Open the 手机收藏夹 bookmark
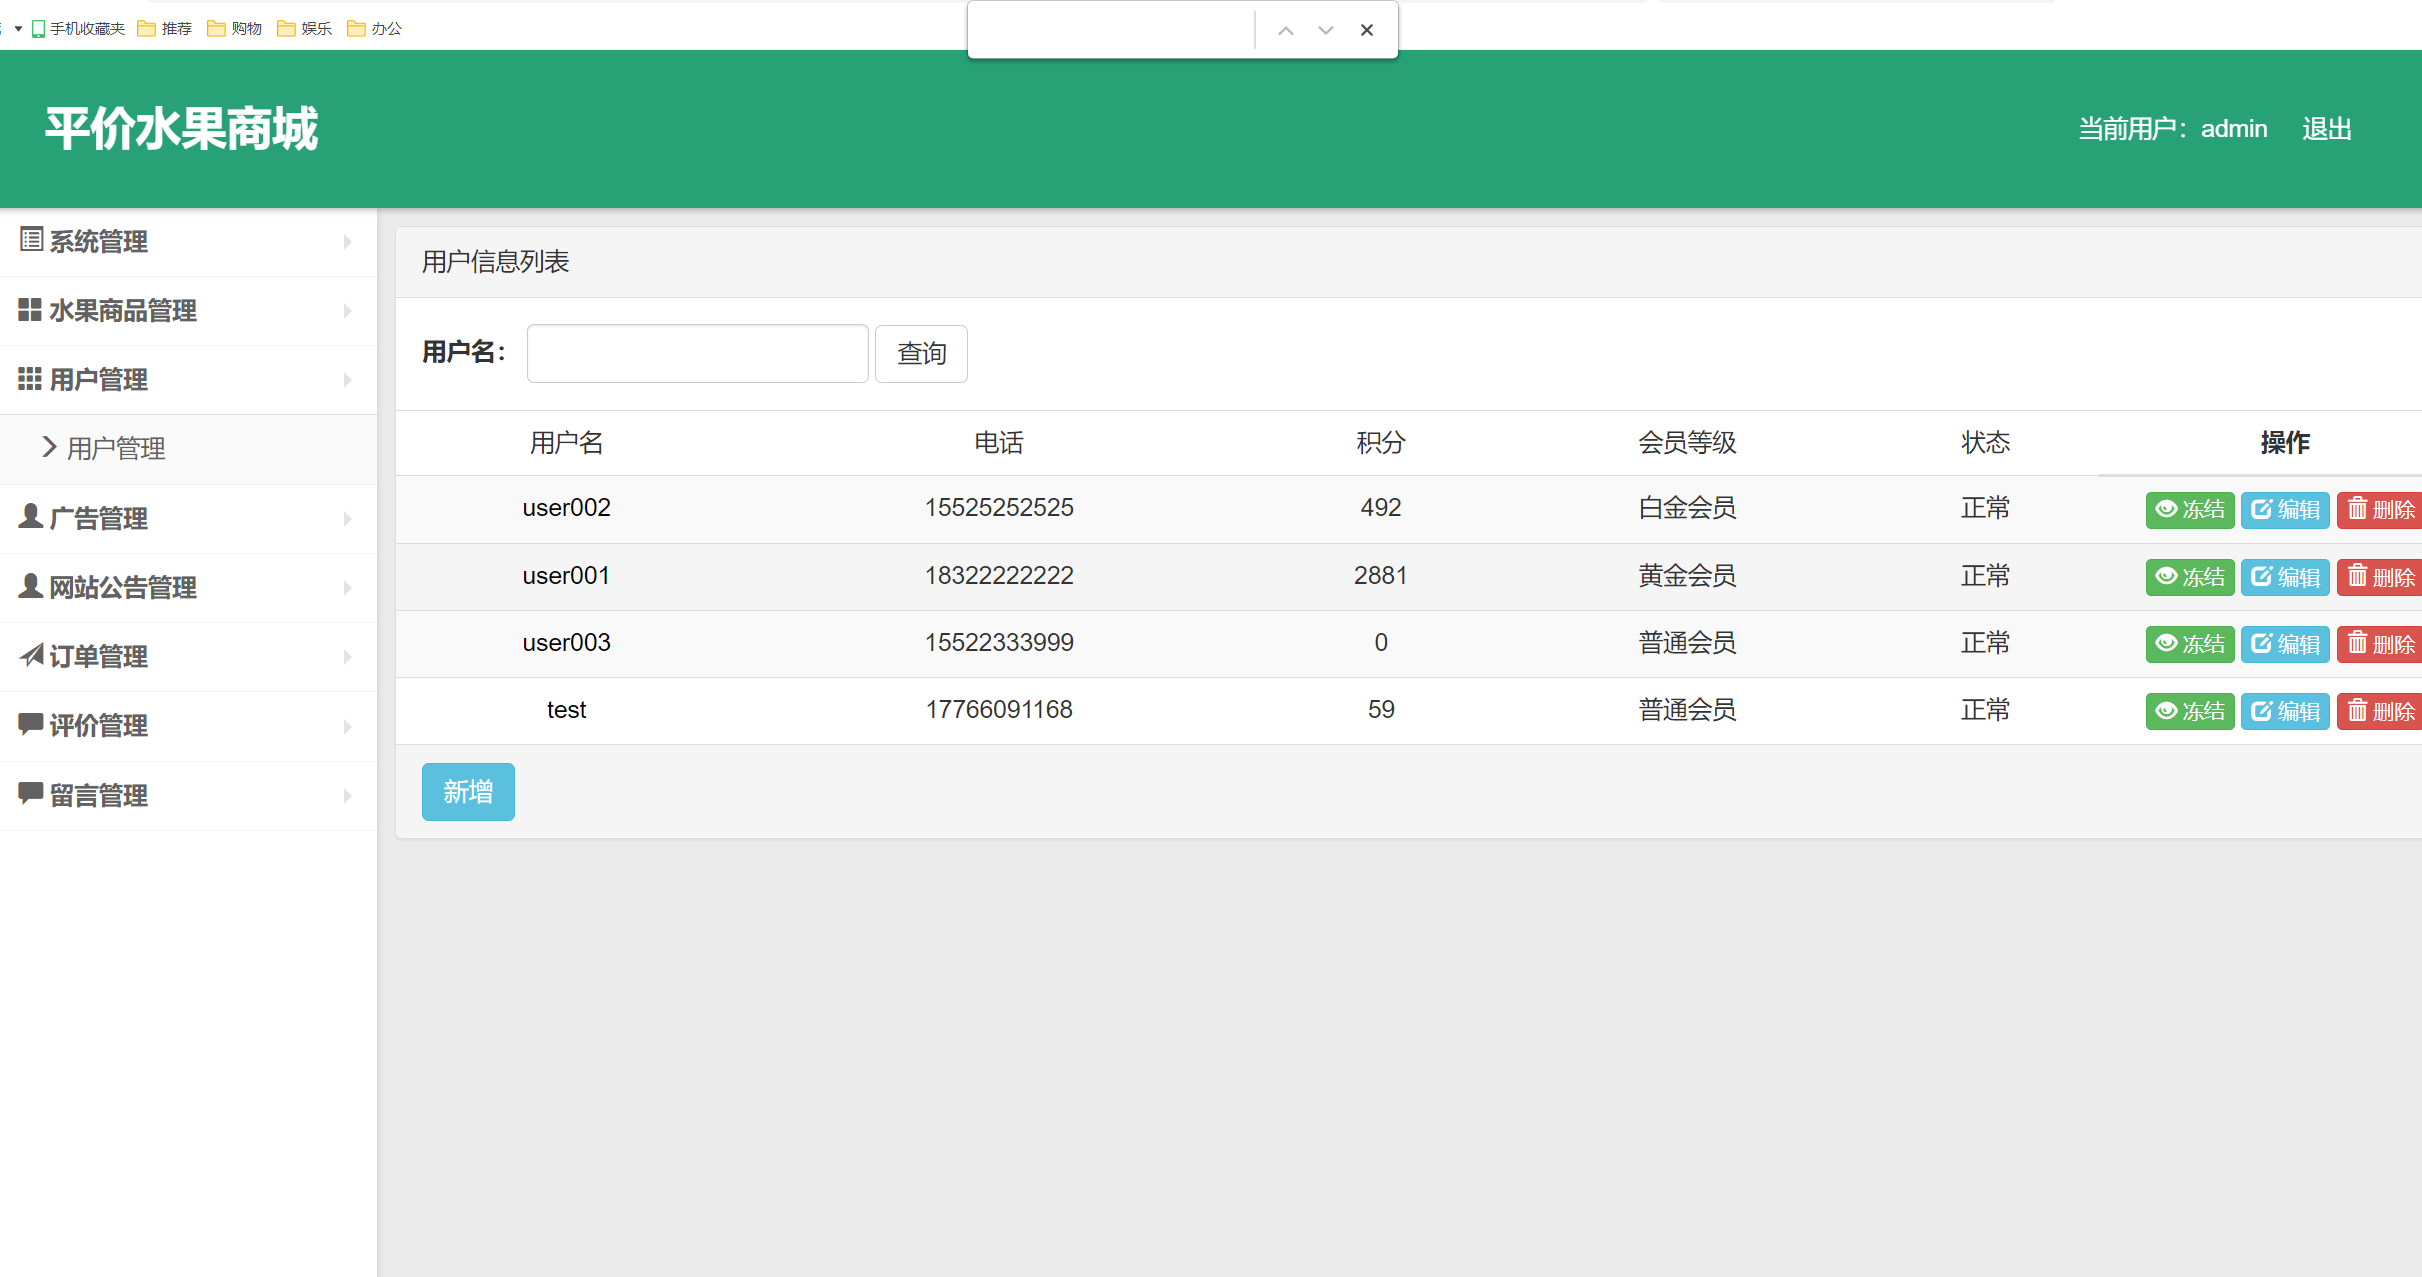2422x1277 pixels. click(x=78, y=29)
